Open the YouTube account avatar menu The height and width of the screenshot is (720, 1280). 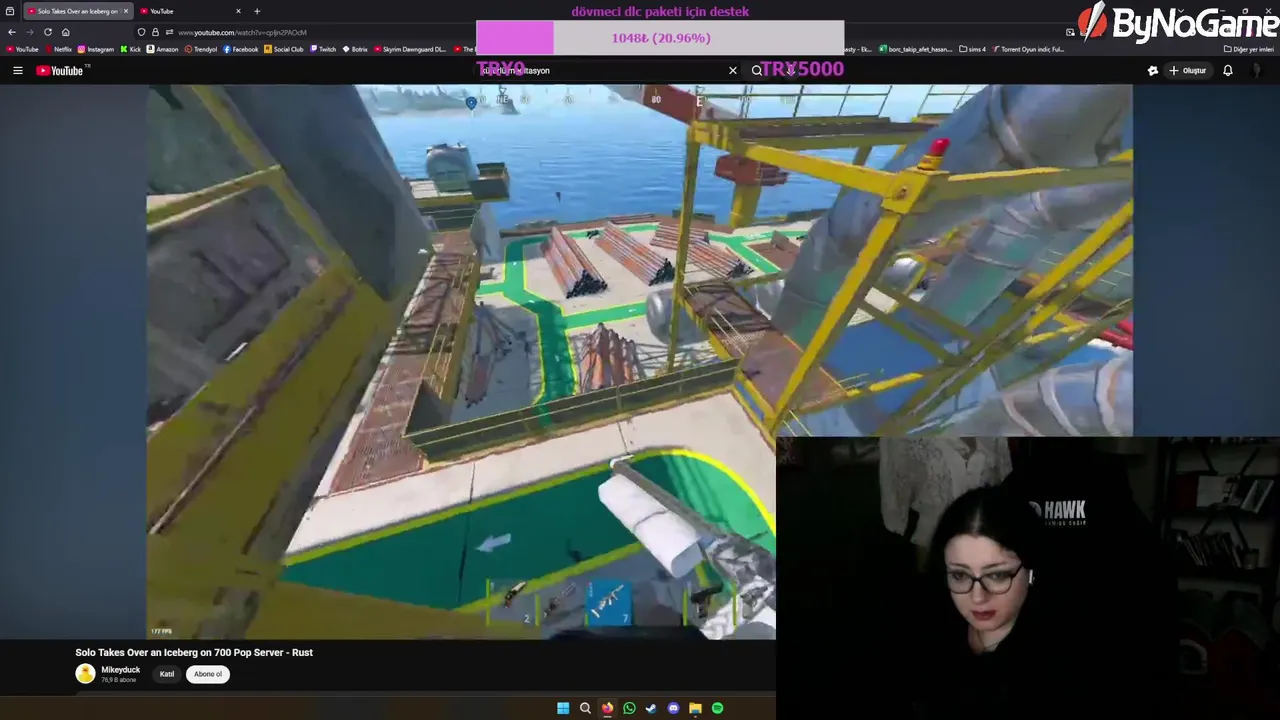[1257, 70]
